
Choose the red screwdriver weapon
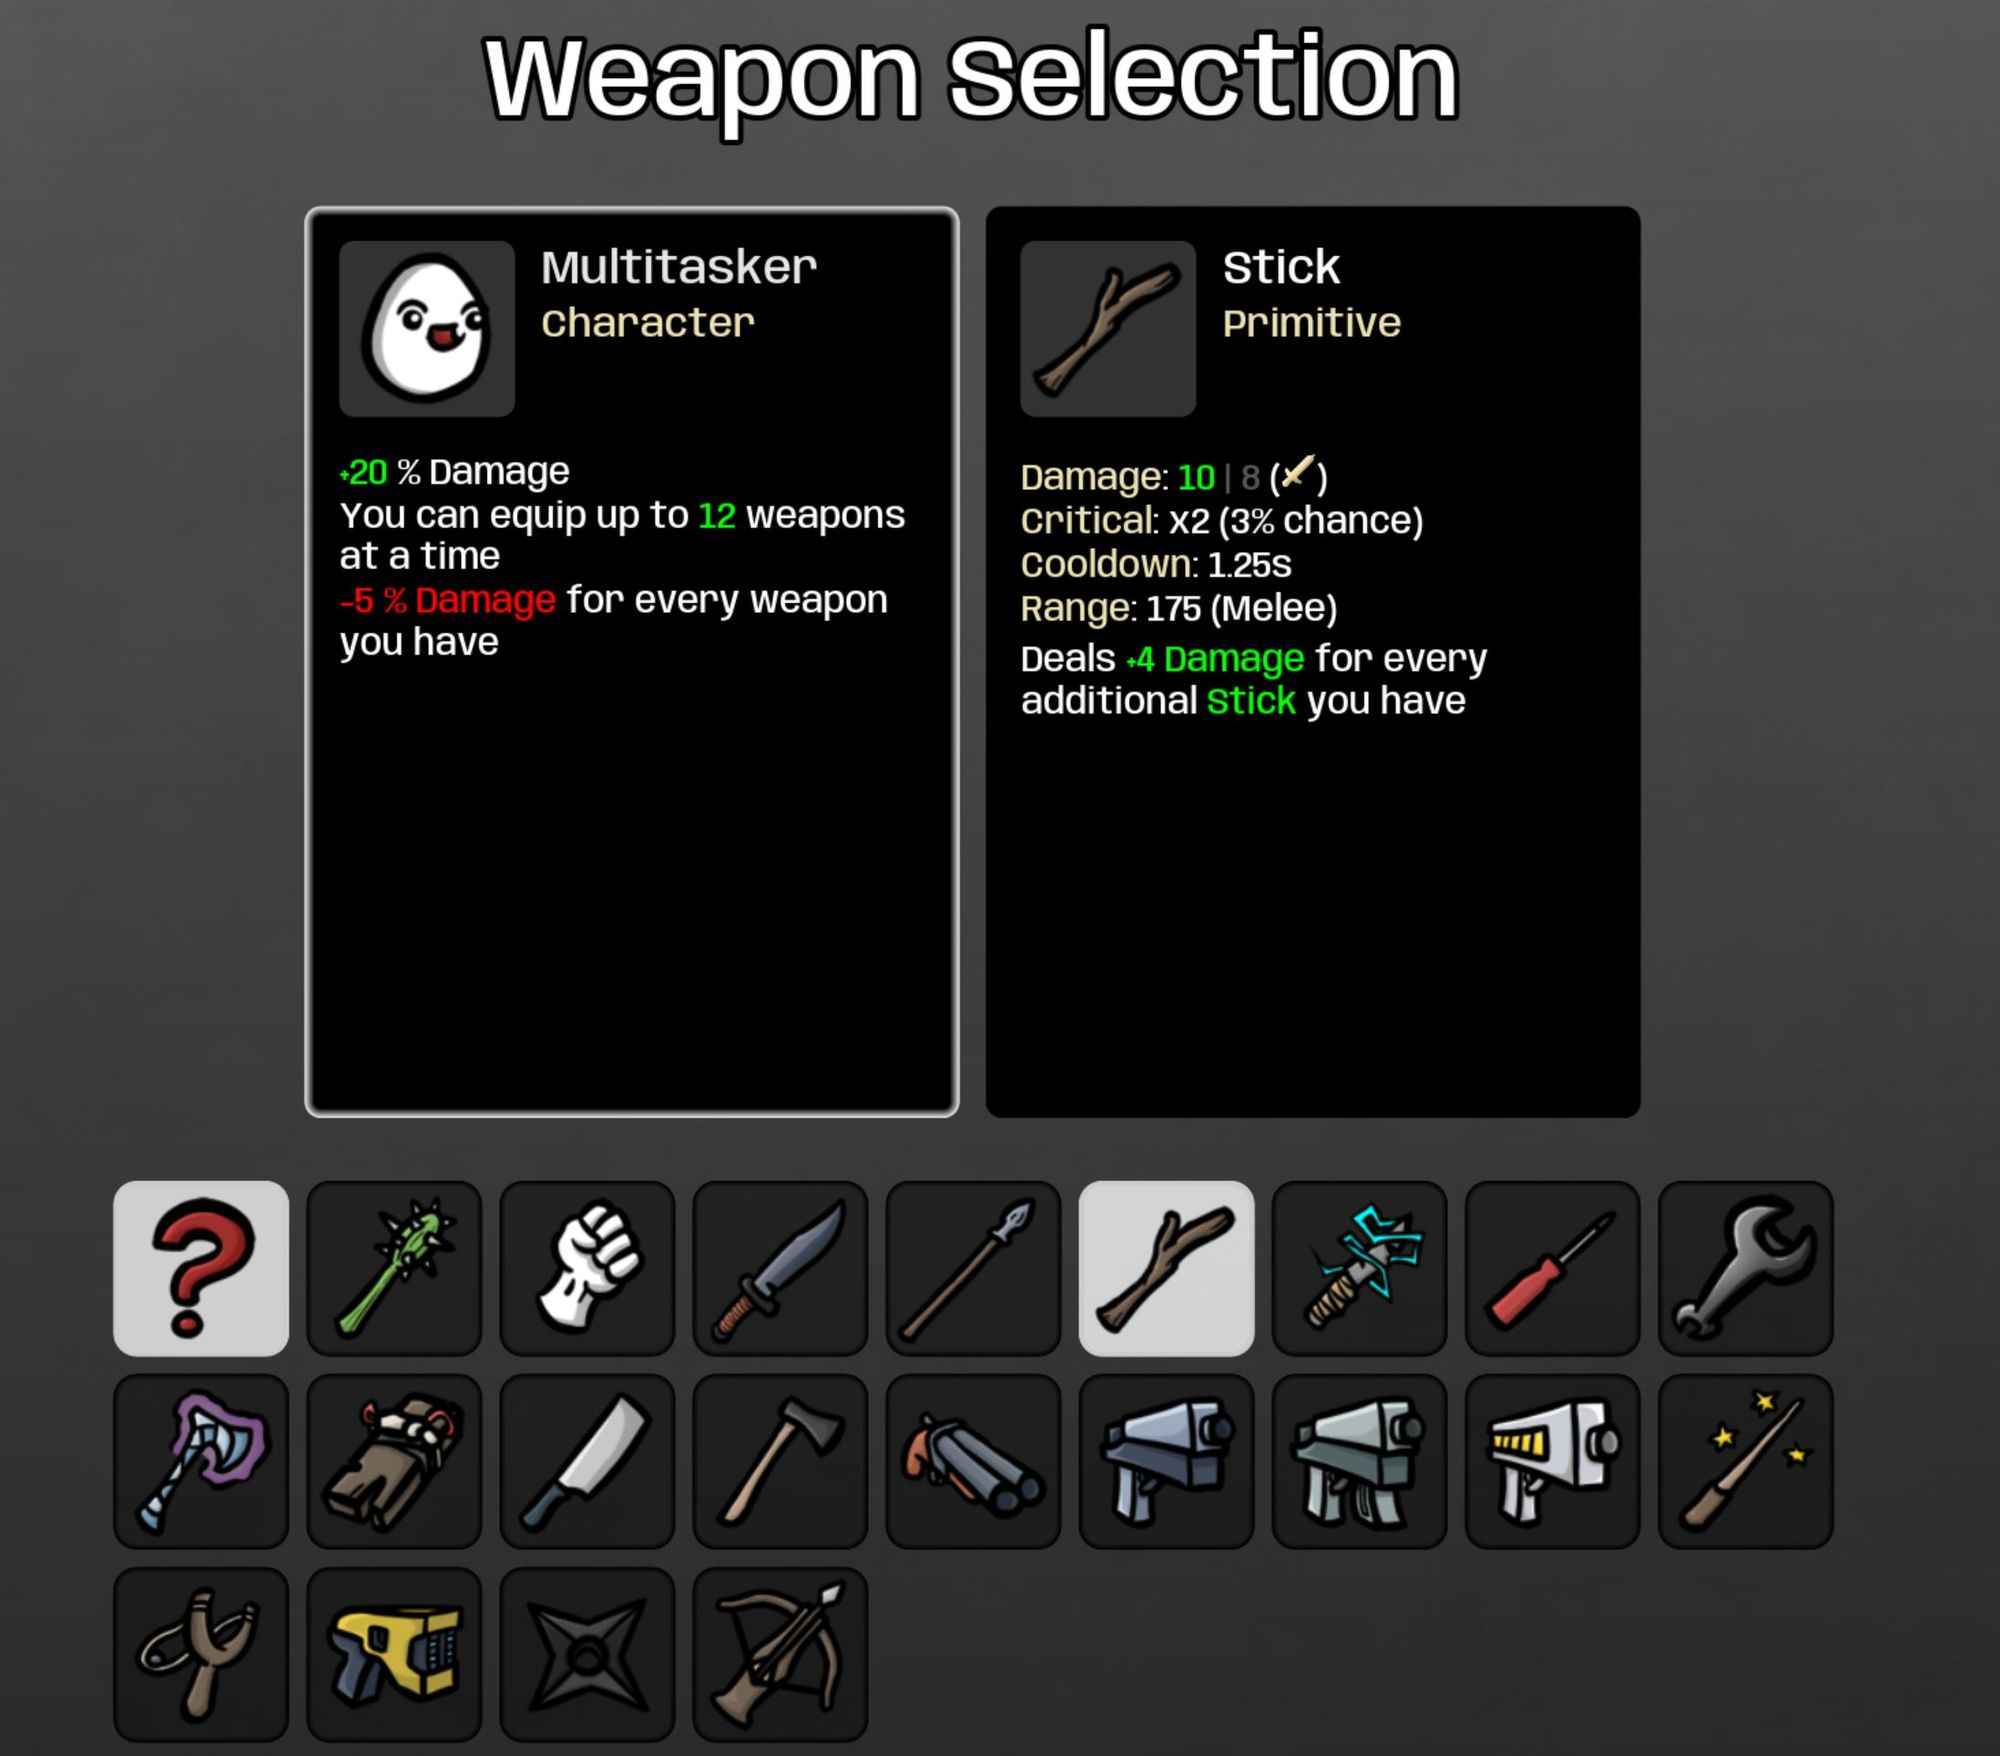click(x=1552, y=1268)
